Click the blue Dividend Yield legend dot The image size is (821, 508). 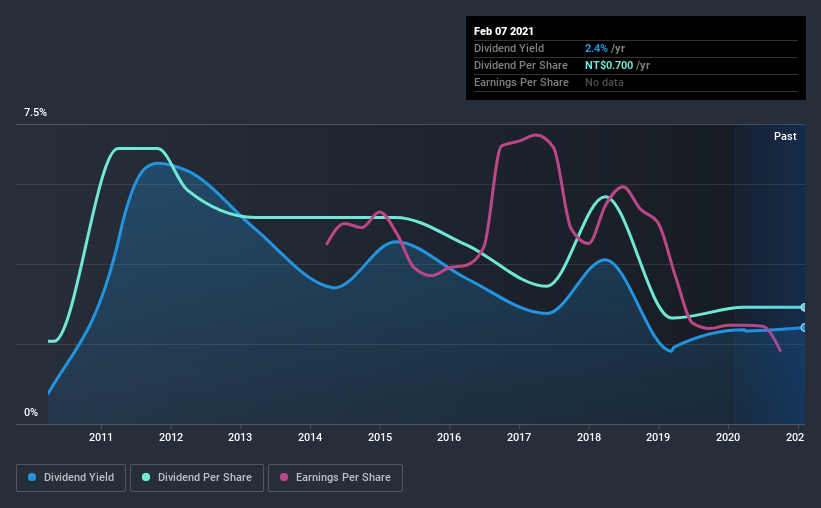pos(32,477)
